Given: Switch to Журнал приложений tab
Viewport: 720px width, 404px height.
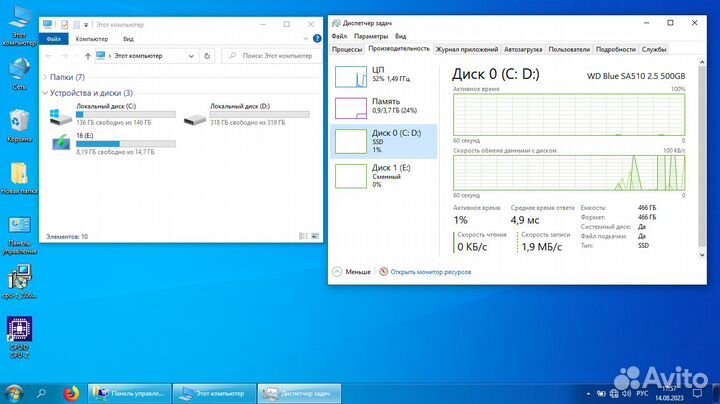Looking at the screenshot, I should click(467, 49).
